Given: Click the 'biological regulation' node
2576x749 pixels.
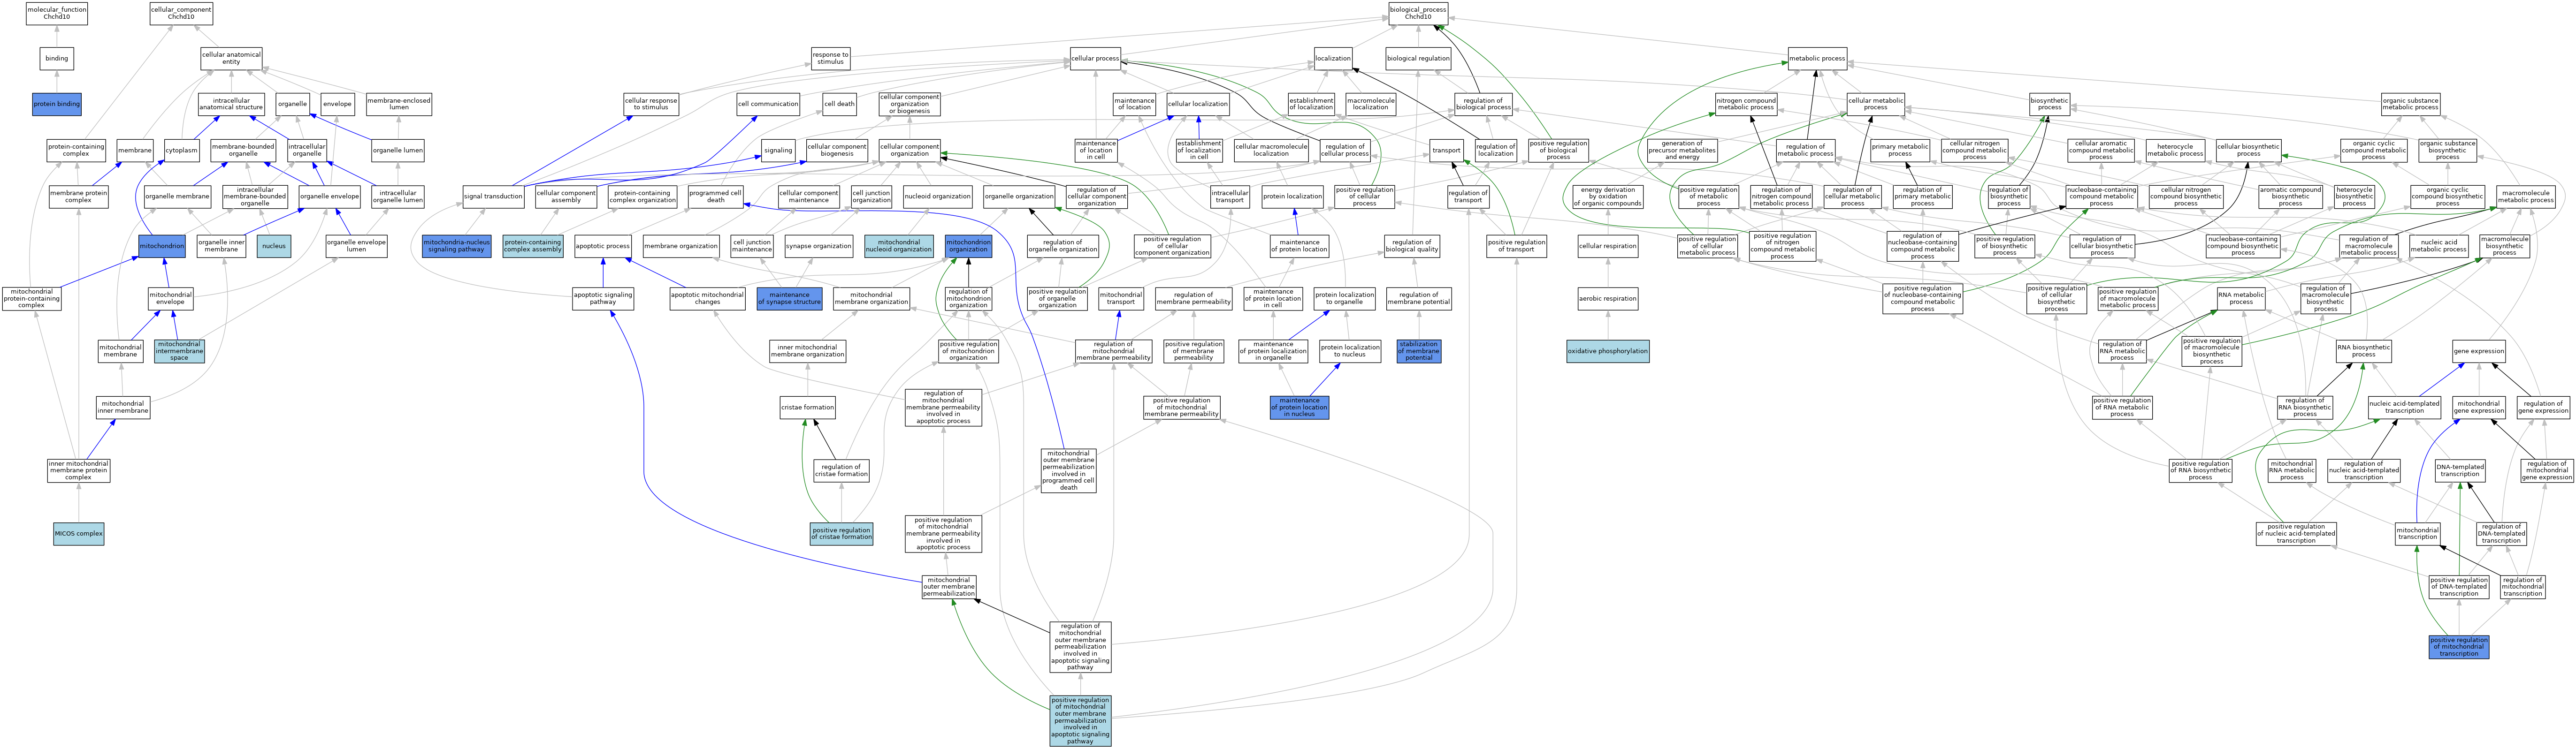Looking at the screenshot, I should coord(1418,59).
